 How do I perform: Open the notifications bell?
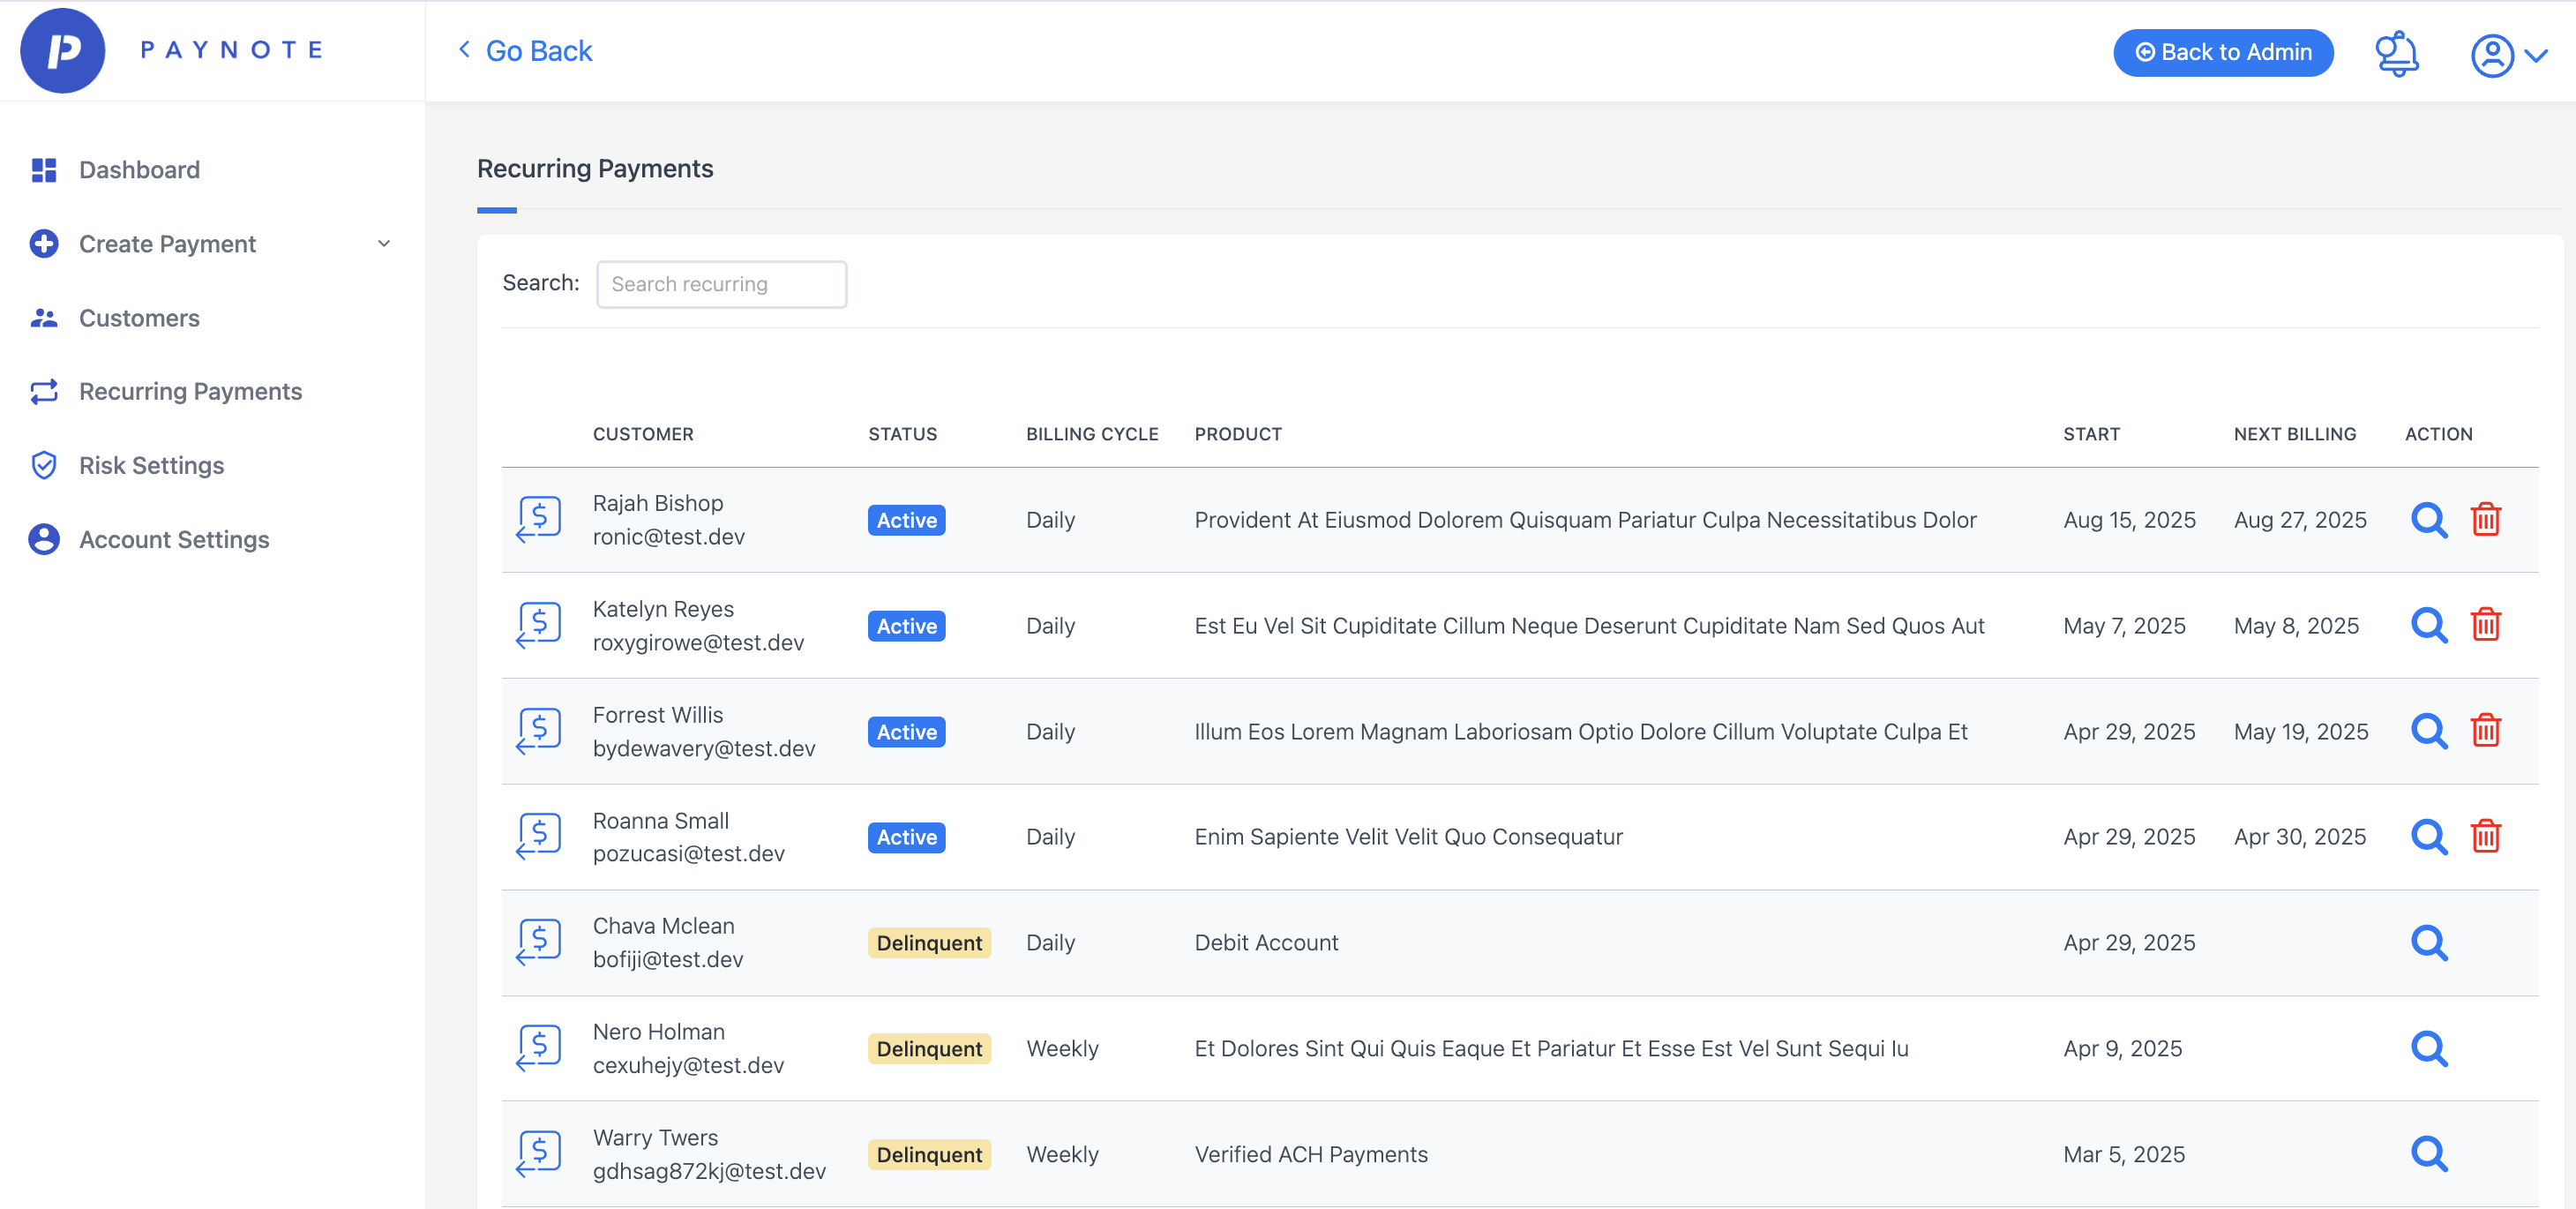[x=2396, y=53]
